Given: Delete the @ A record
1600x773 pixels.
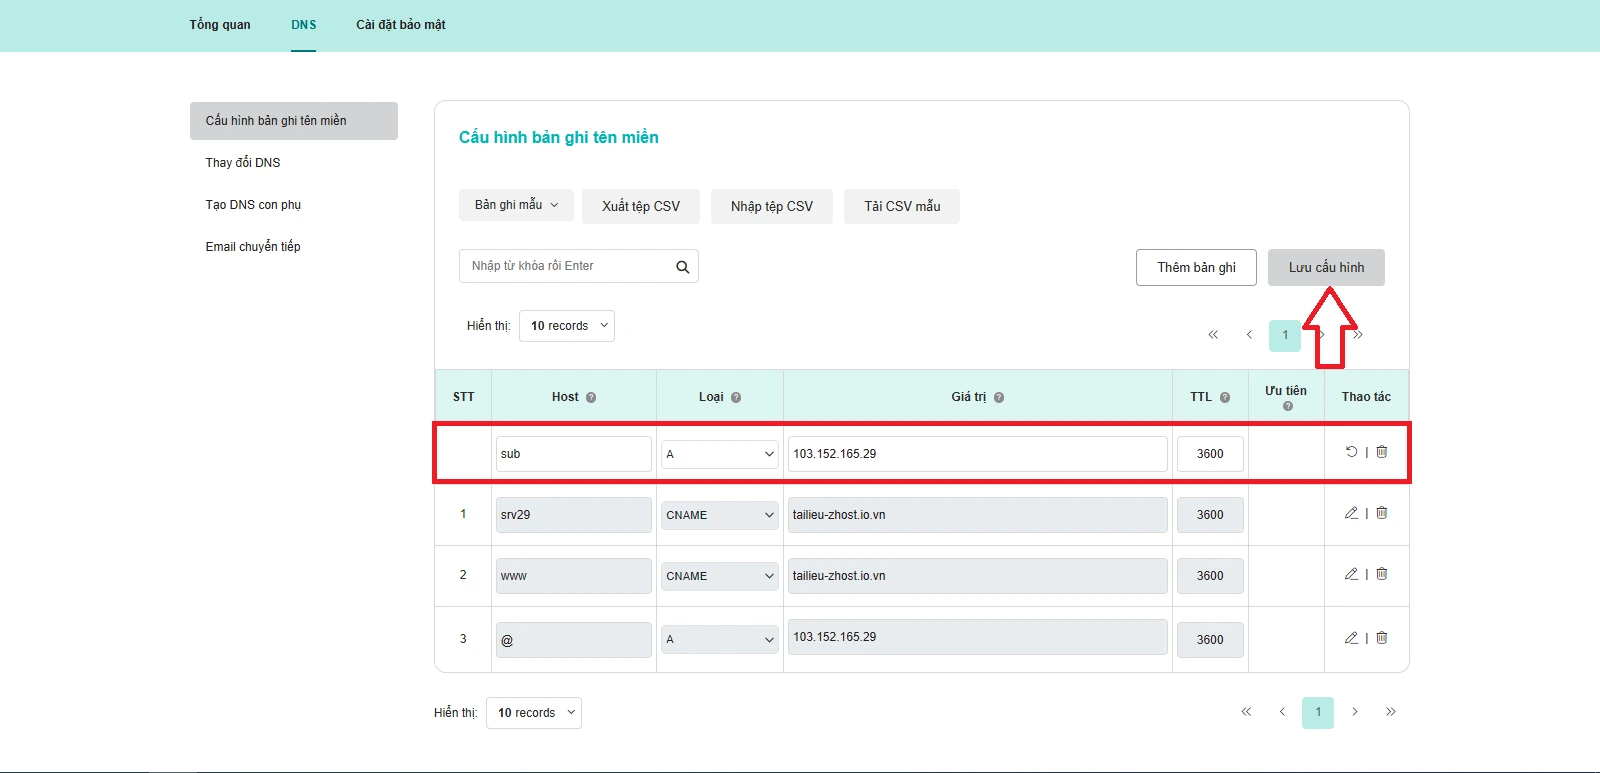Looking at the screenshot, I should point(1382,638).
